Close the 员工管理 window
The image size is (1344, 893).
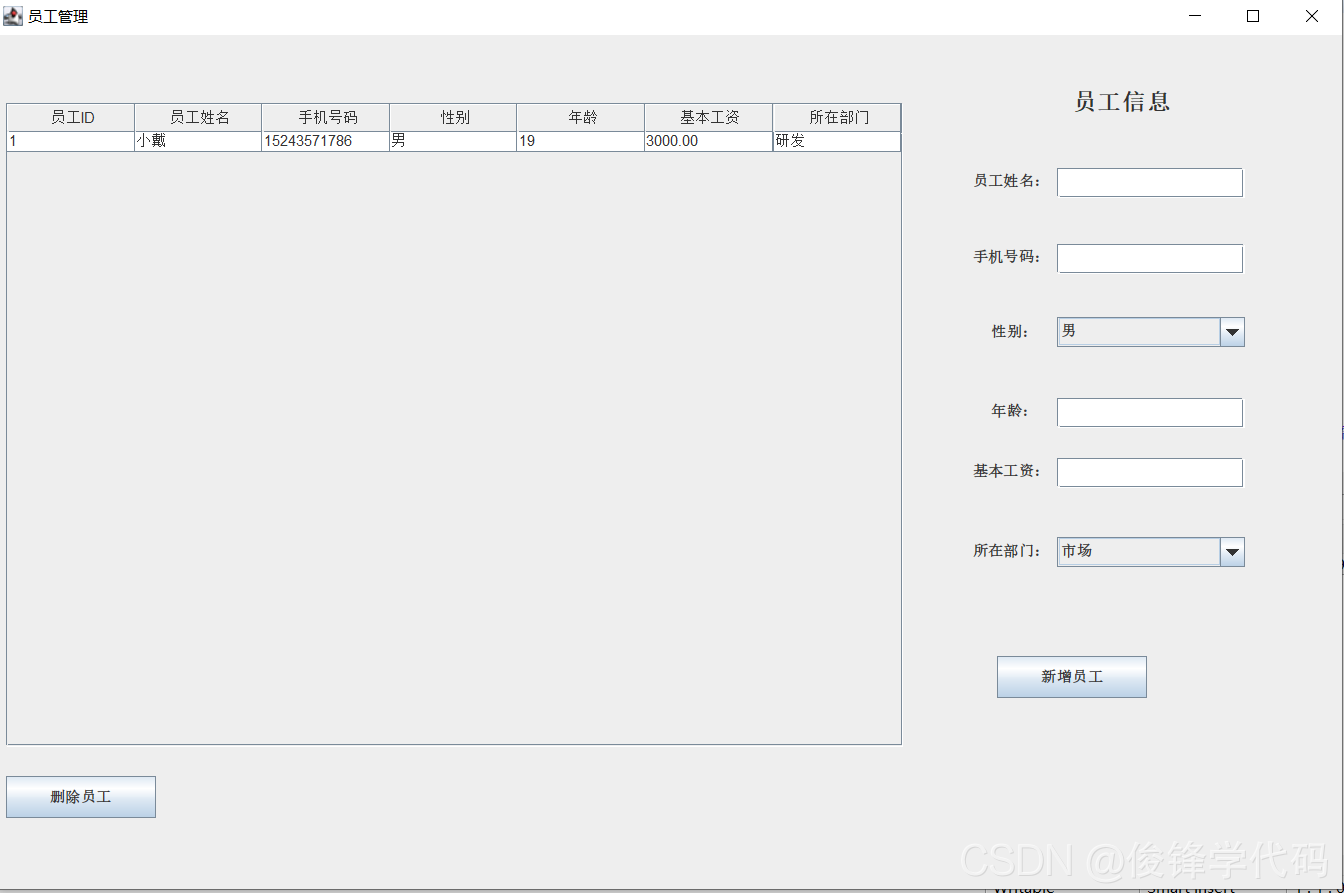1312,16
